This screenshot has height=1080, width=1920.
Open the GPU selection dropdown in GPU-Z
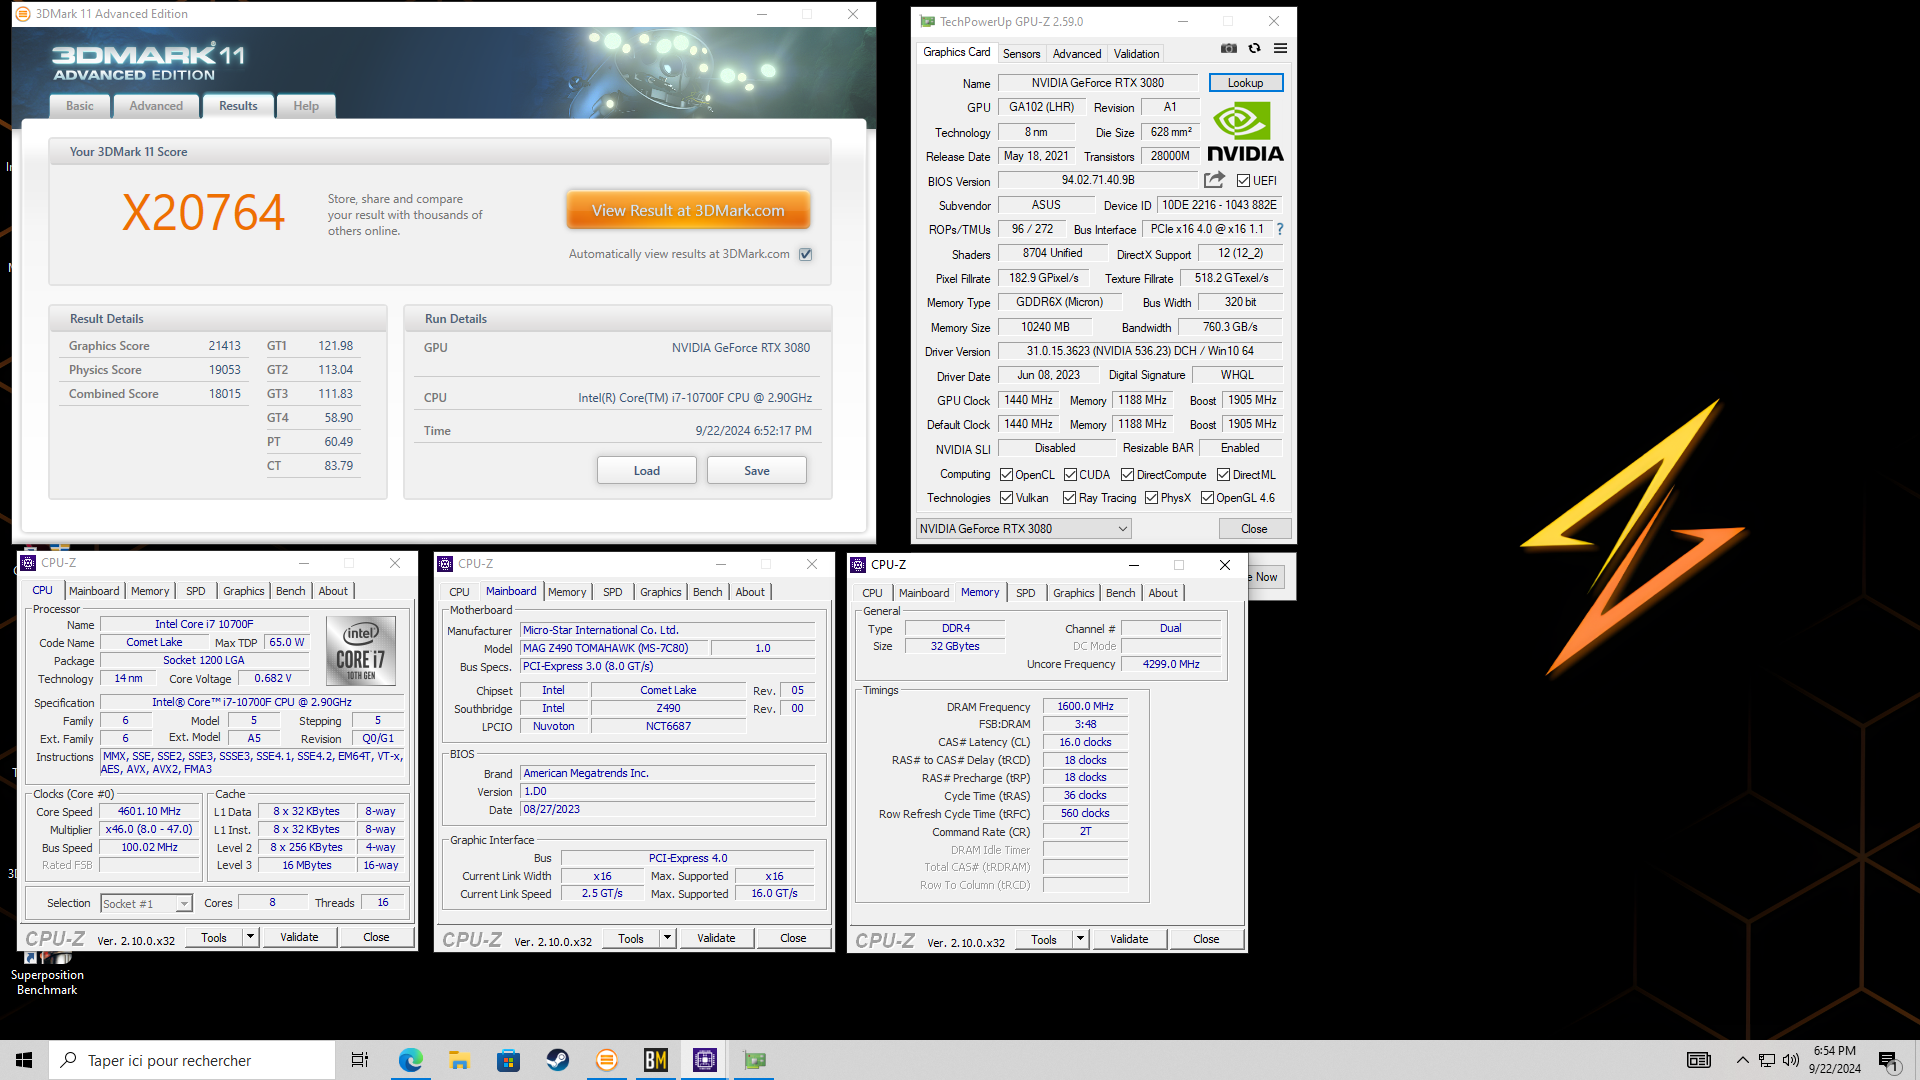point(1023,529)
